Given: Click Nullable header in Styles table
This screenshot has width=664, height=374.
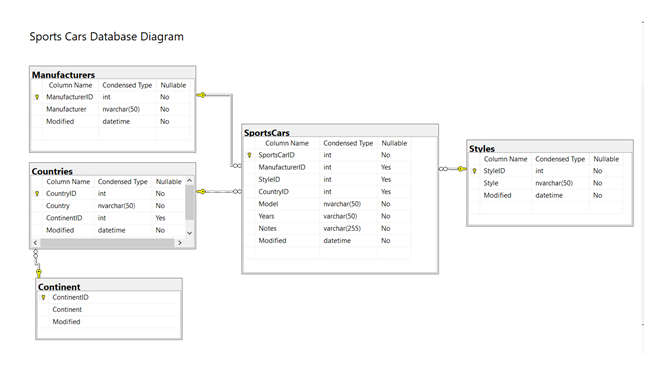Looking at the screenshot, I should click(x=606, y=159).
